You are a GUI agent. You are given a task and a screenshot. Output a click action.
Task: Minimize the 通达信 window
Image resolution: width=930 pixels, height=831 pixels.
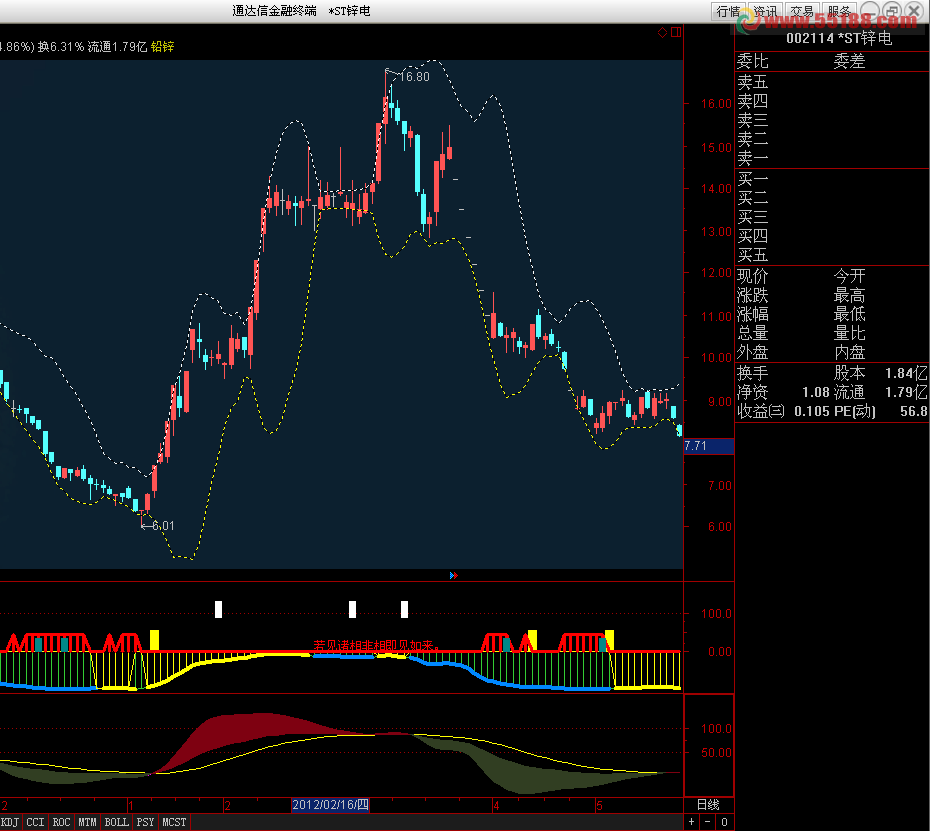pyautogui.click(x=870, y=11)
